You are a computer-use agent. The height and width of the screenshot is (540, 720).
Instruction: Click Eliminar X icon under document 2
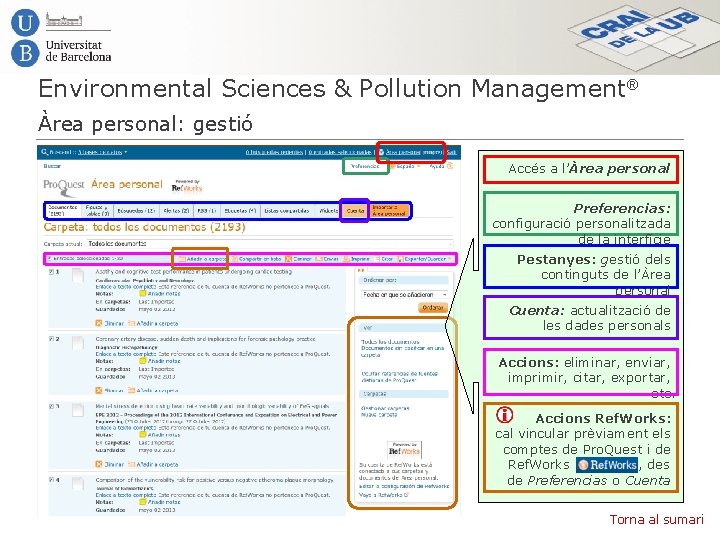pos(99,390)
